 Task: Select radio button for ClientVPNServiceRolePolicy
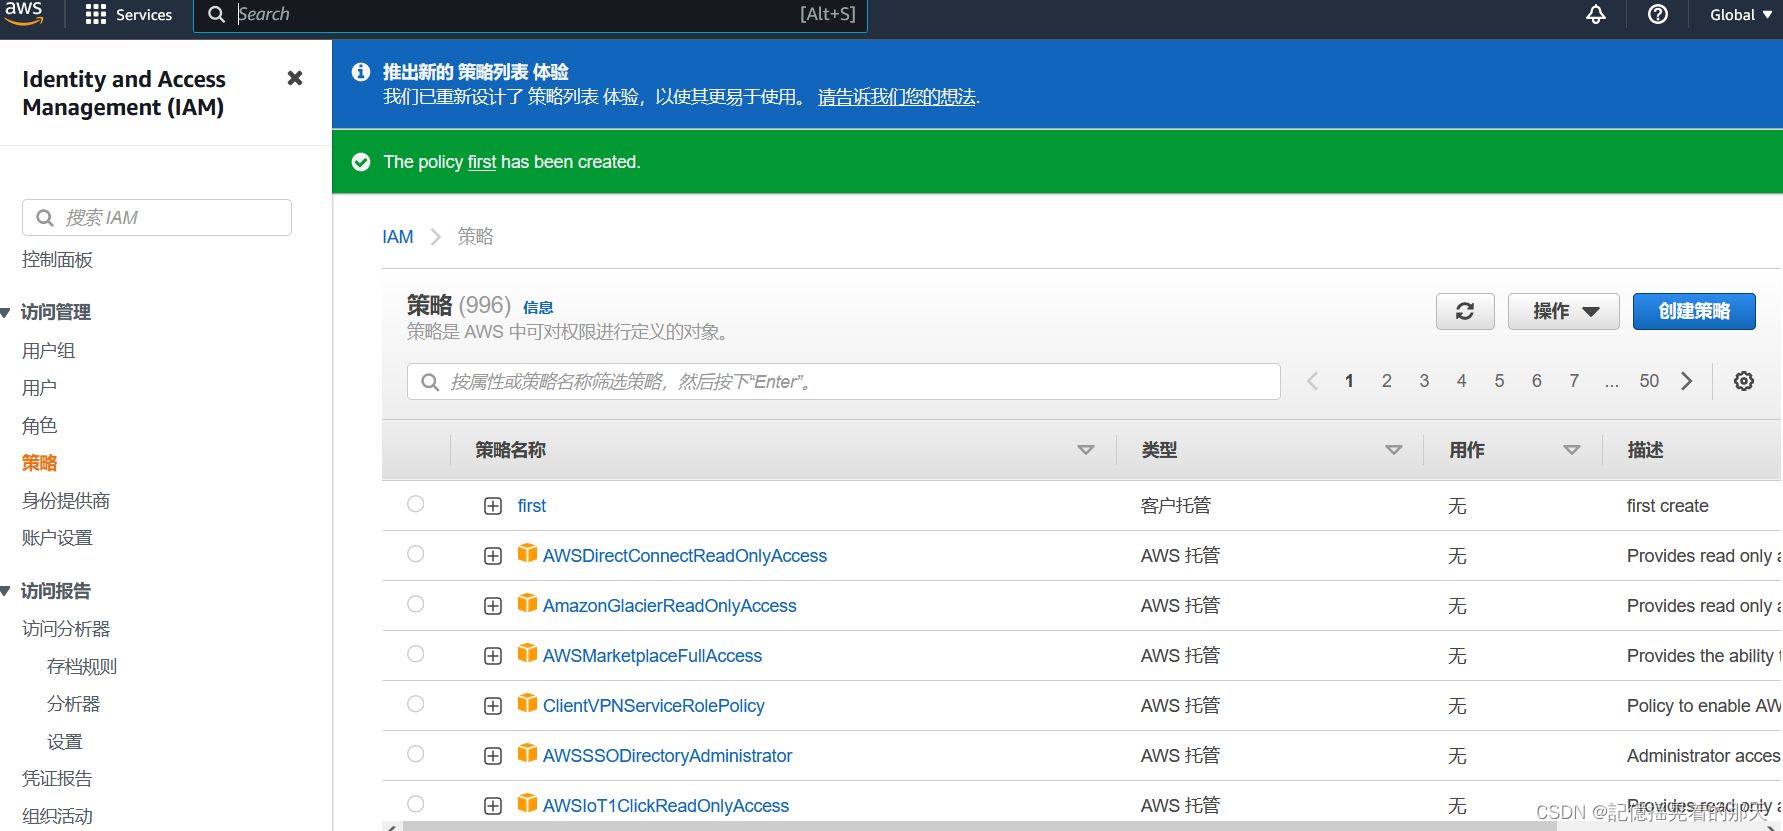click(416, 704)
